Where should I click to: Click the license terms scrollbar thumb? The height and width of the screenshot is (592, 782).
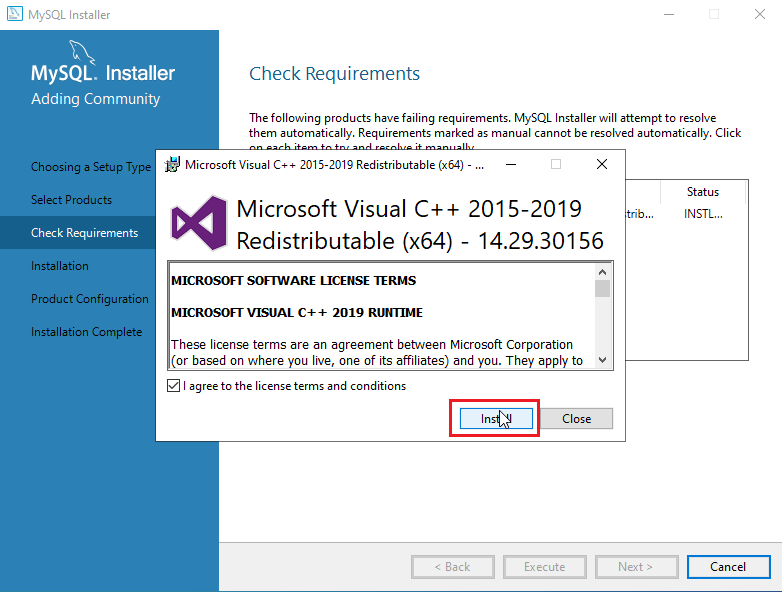(x=602, y=289)
